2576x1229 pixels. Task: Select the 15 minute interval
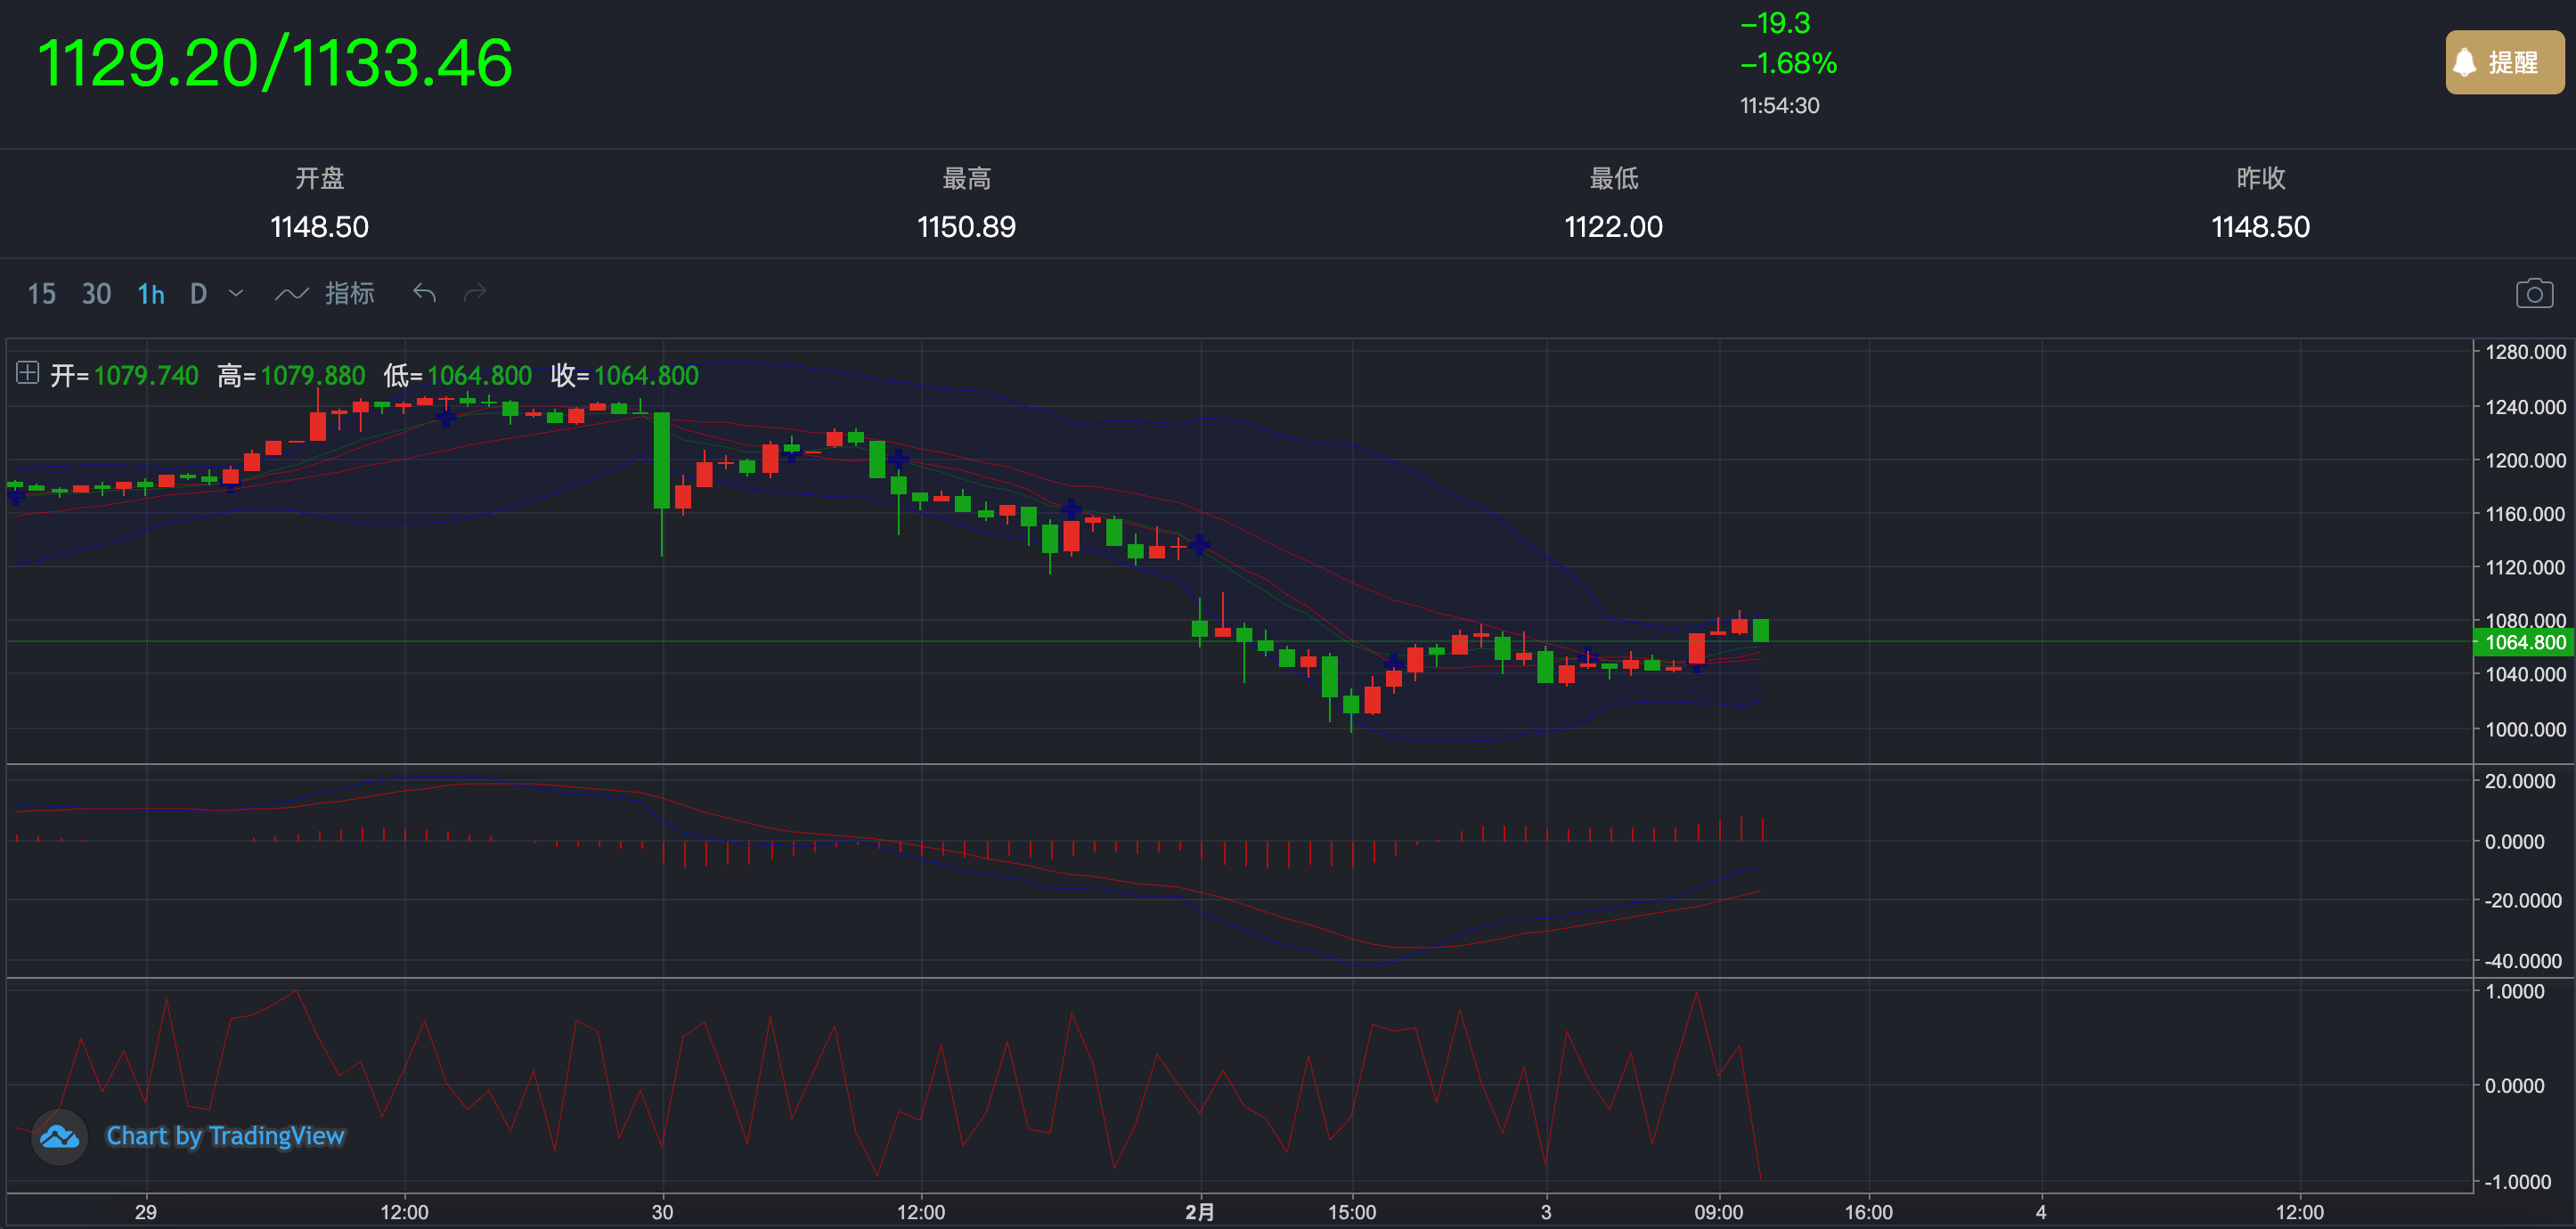(x=41, y=294)
